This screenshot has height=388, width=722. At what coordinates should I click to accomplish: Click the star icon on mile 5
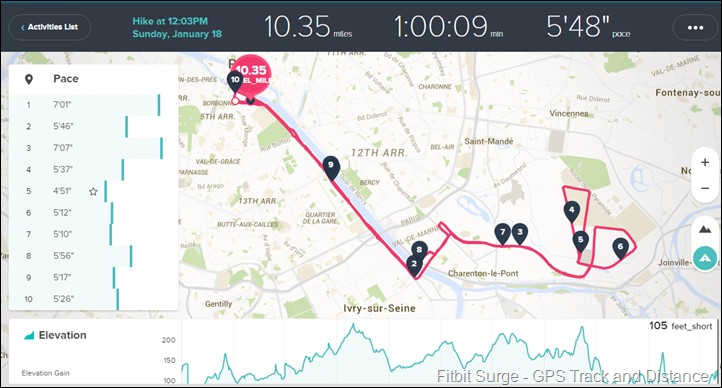pyautogui.click(x=93, y=191)
